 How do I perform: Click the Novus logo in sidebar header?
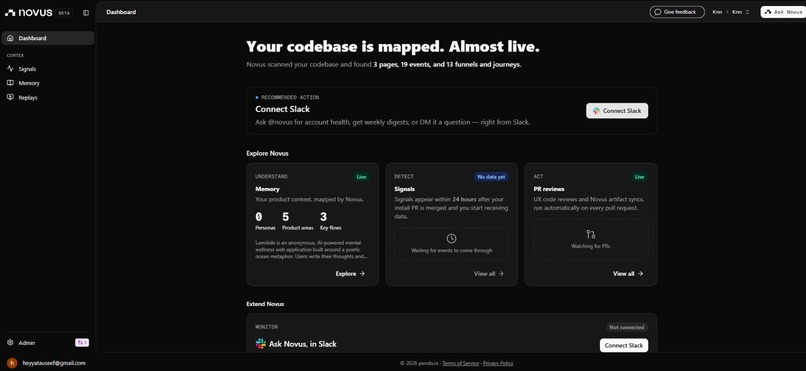(x=29, y=12)
